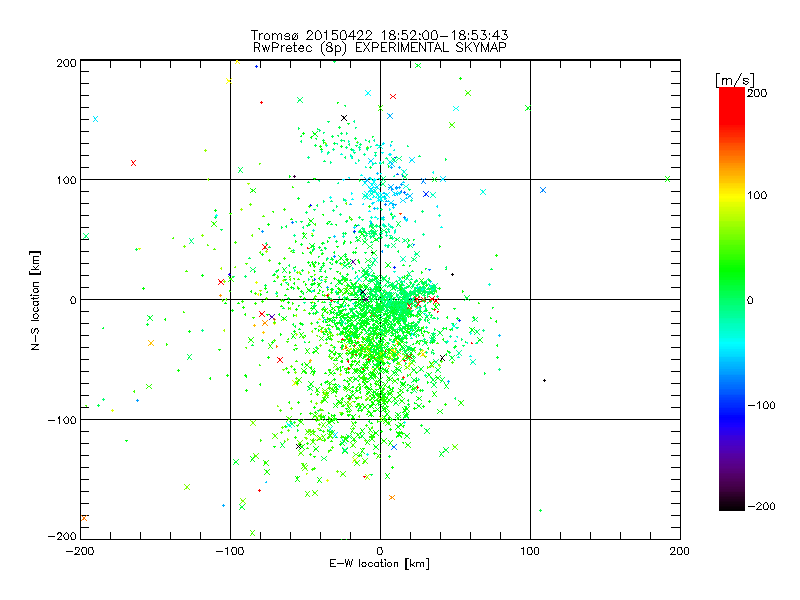Image resolution: width=800 pixels, height=600 pixels.
Task: Click the y-axis tick label '-200'
Action: click(x=62, y=536)
